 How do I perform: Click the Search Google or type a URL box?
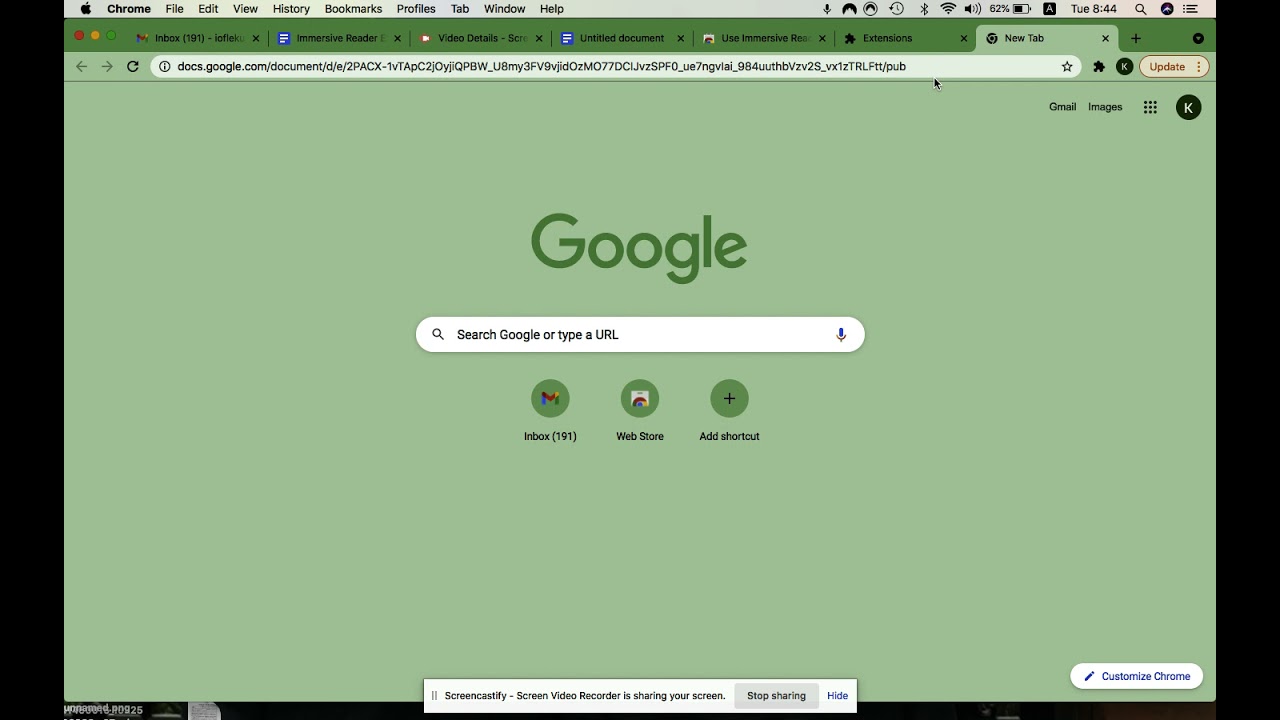[x=640, y=334]
